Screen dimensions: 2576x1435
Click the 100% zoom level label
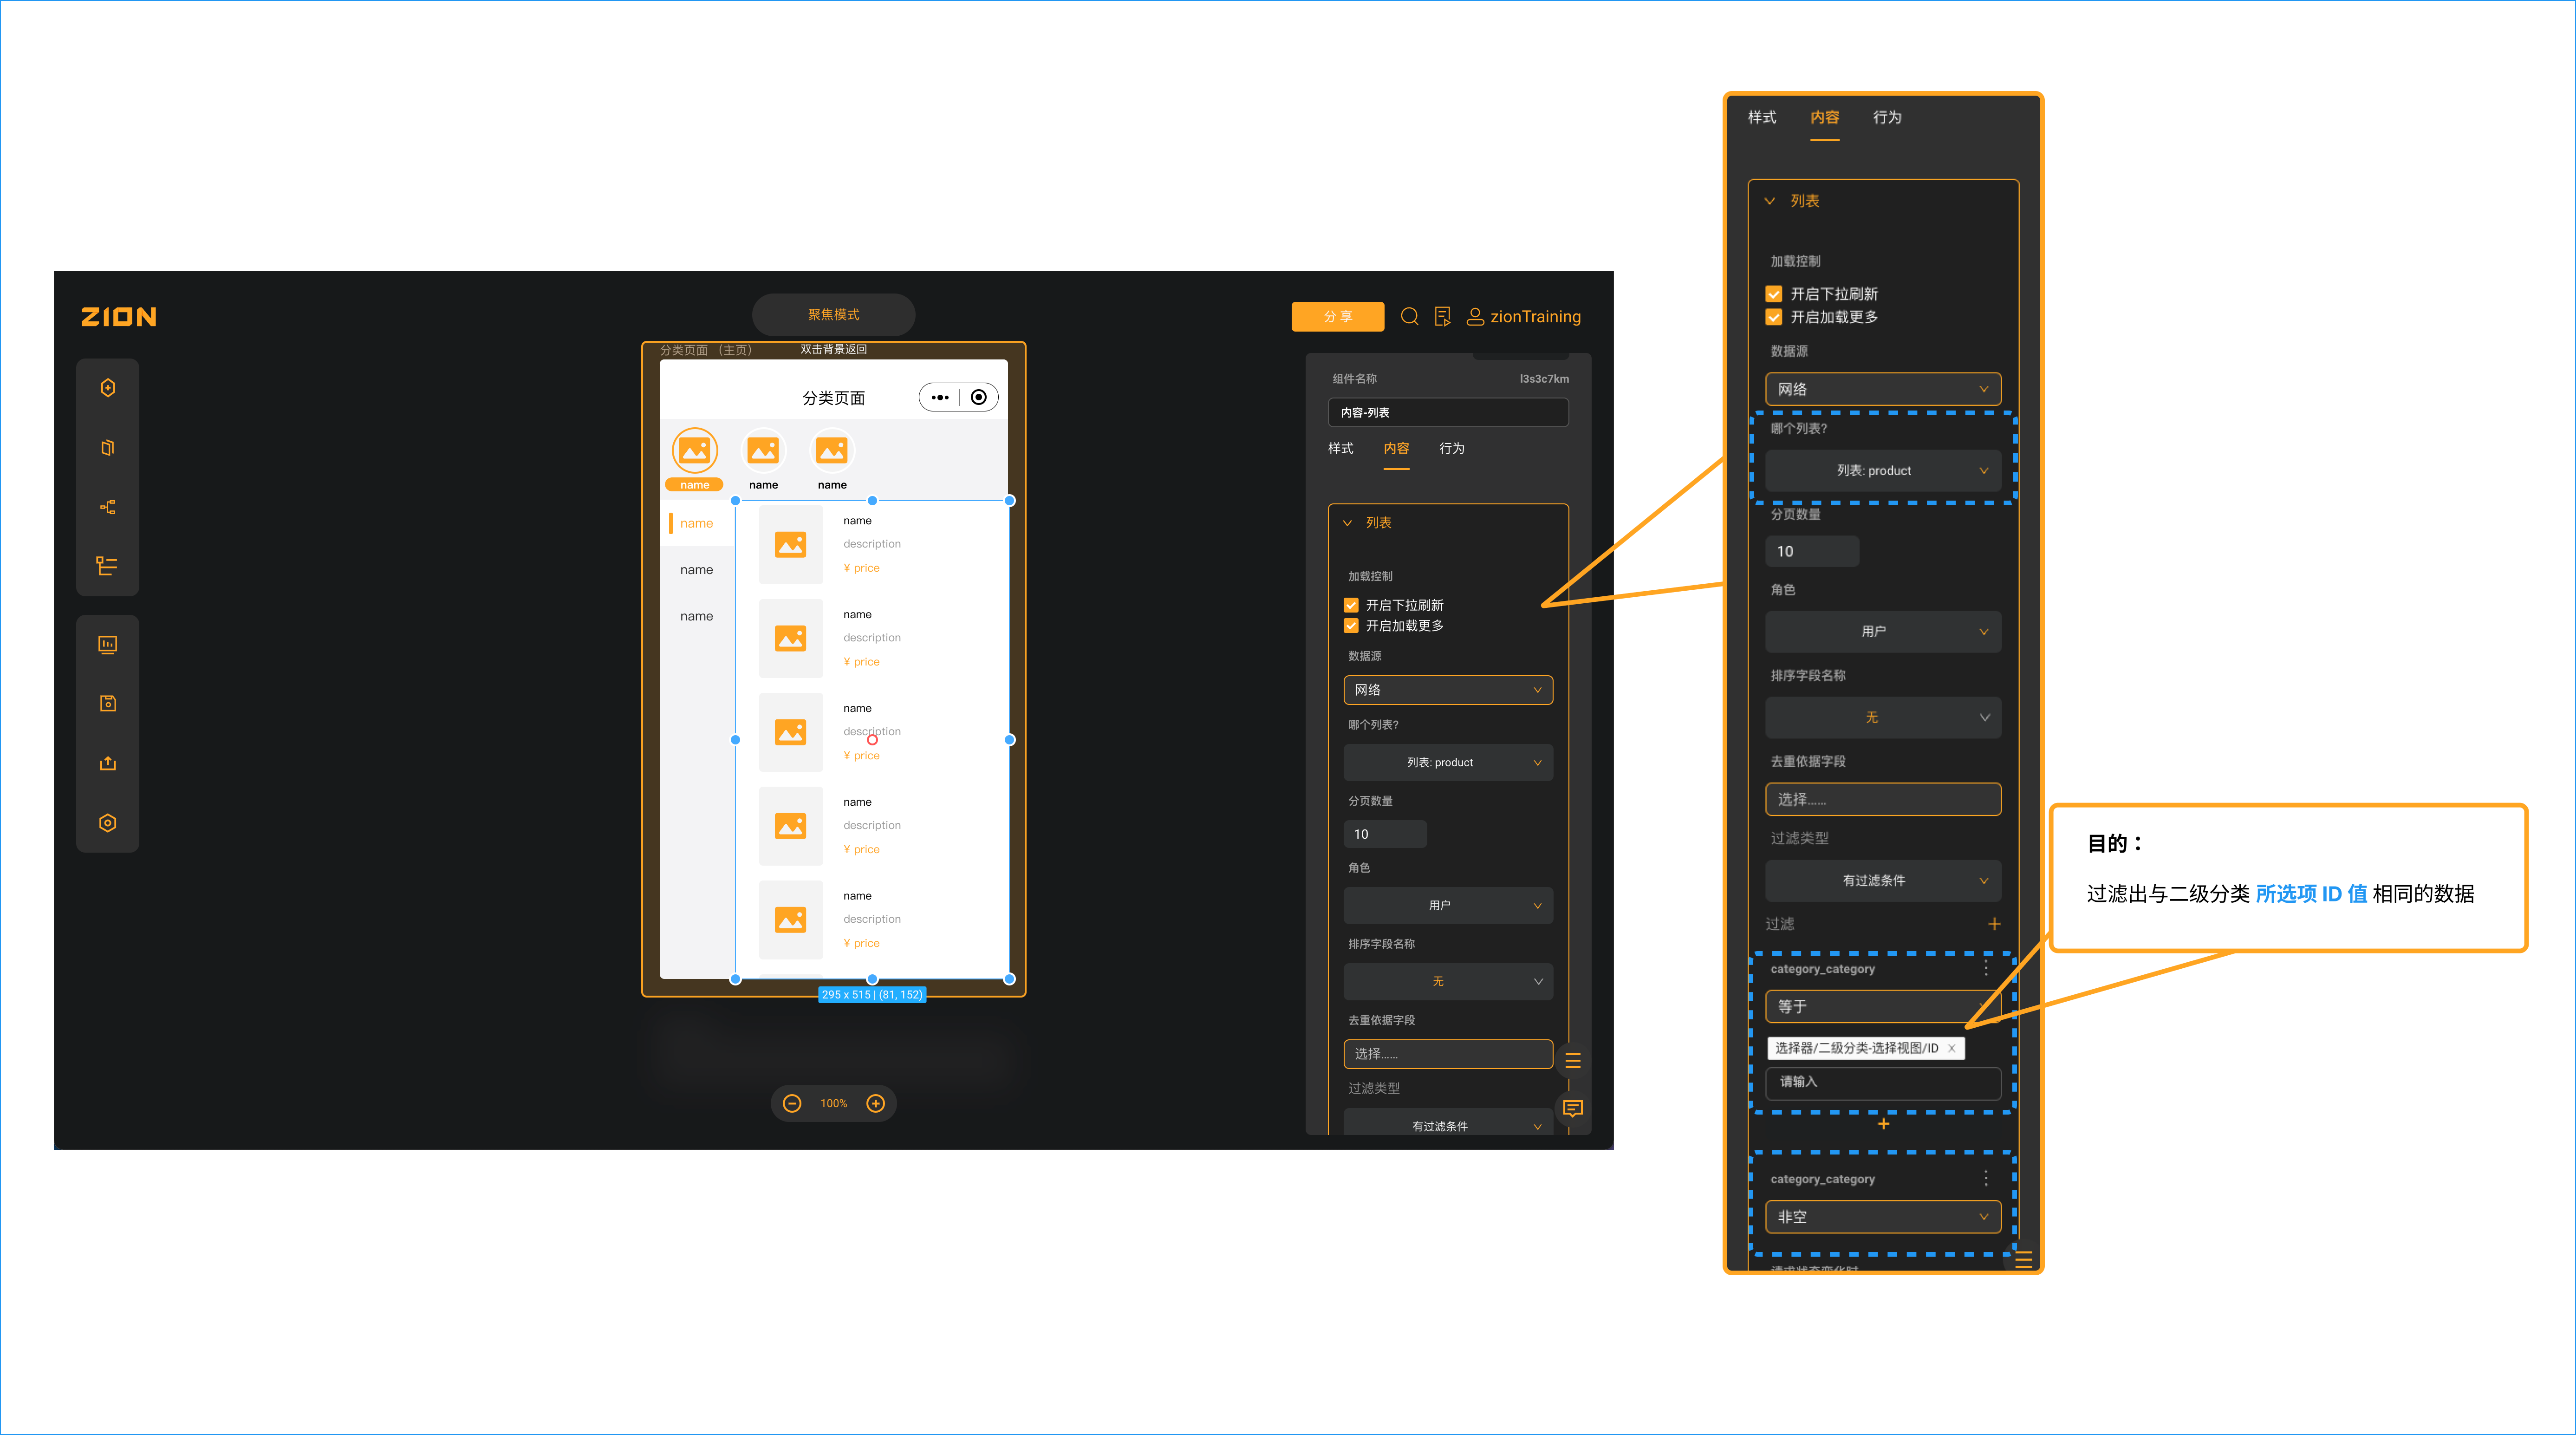pos(833,1103)
